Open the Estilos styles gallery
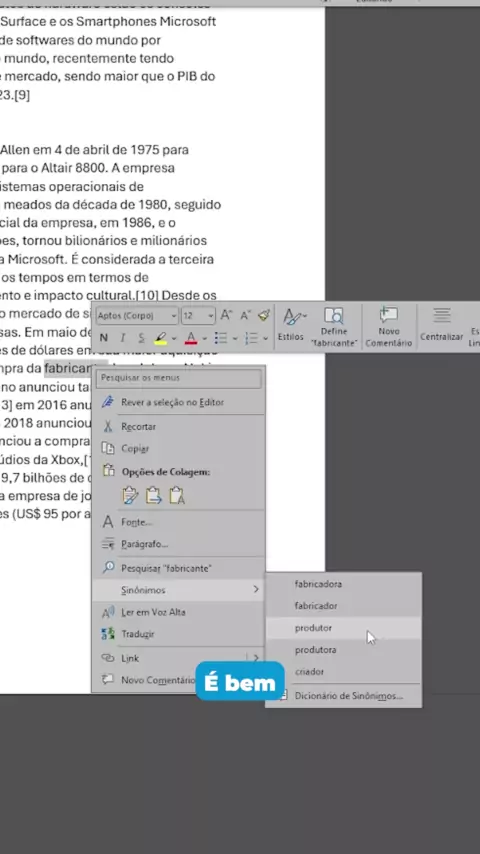 pyautogui.click(x=291, y=325)
